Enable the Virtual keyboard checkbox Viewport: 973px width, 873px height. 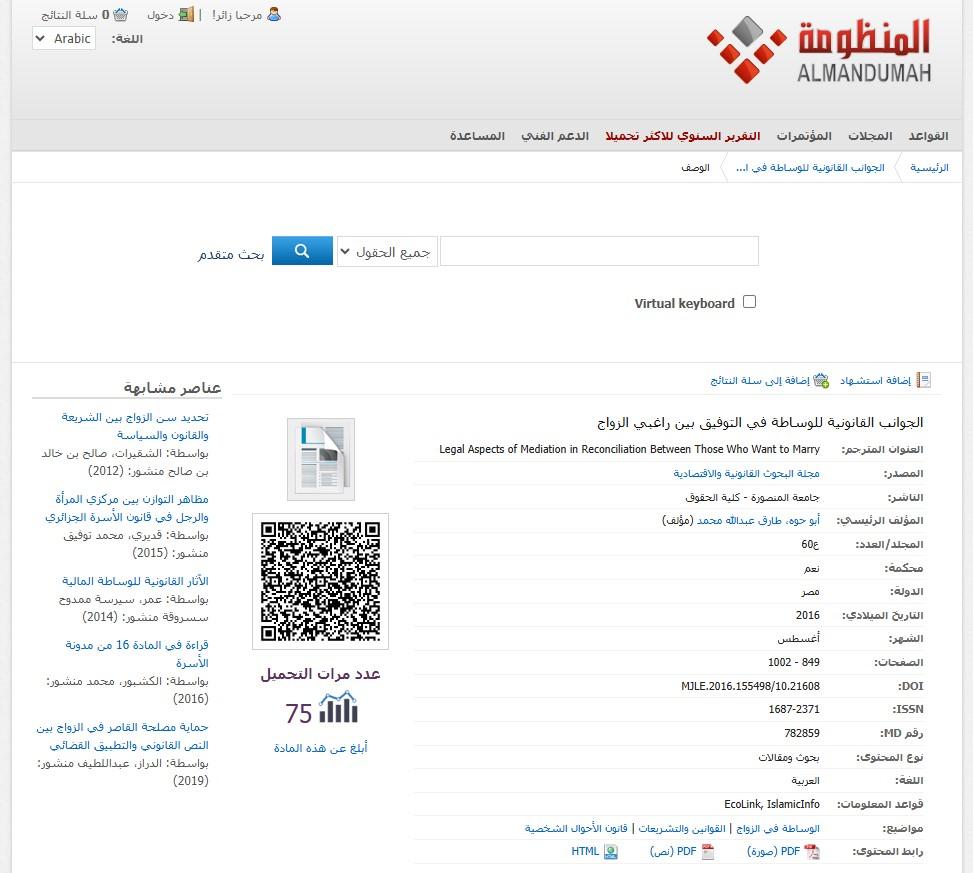(749, 301)
